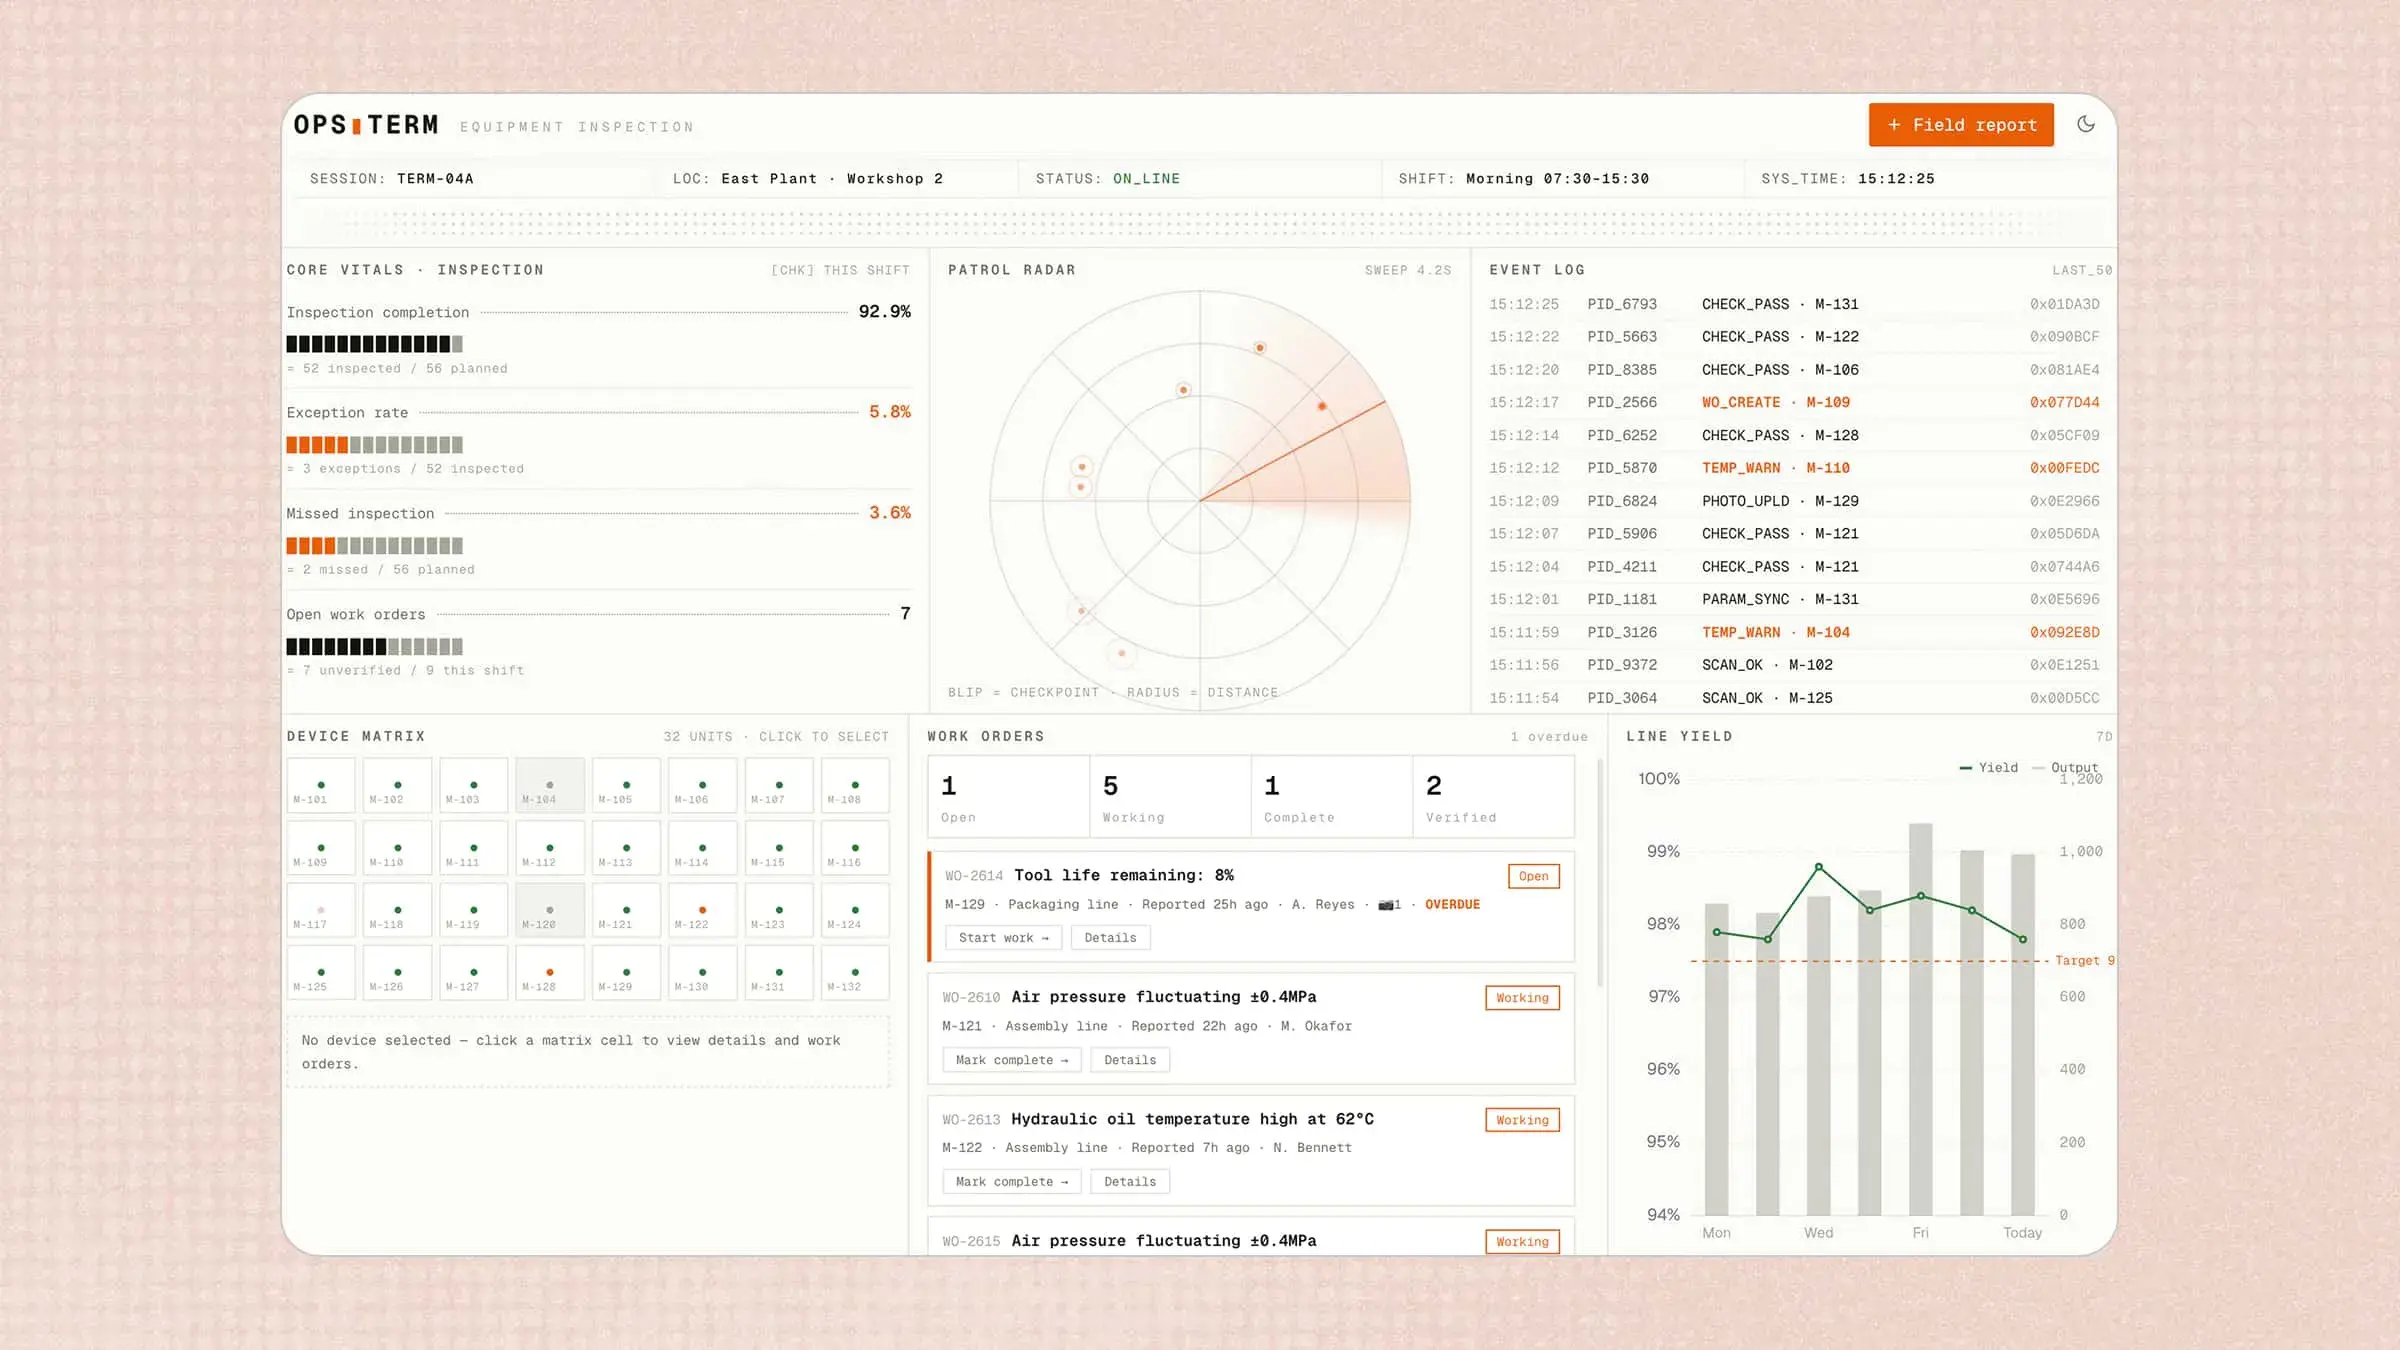Click the TEMP_WARN M-110 event row

[x=1794, y=468]
